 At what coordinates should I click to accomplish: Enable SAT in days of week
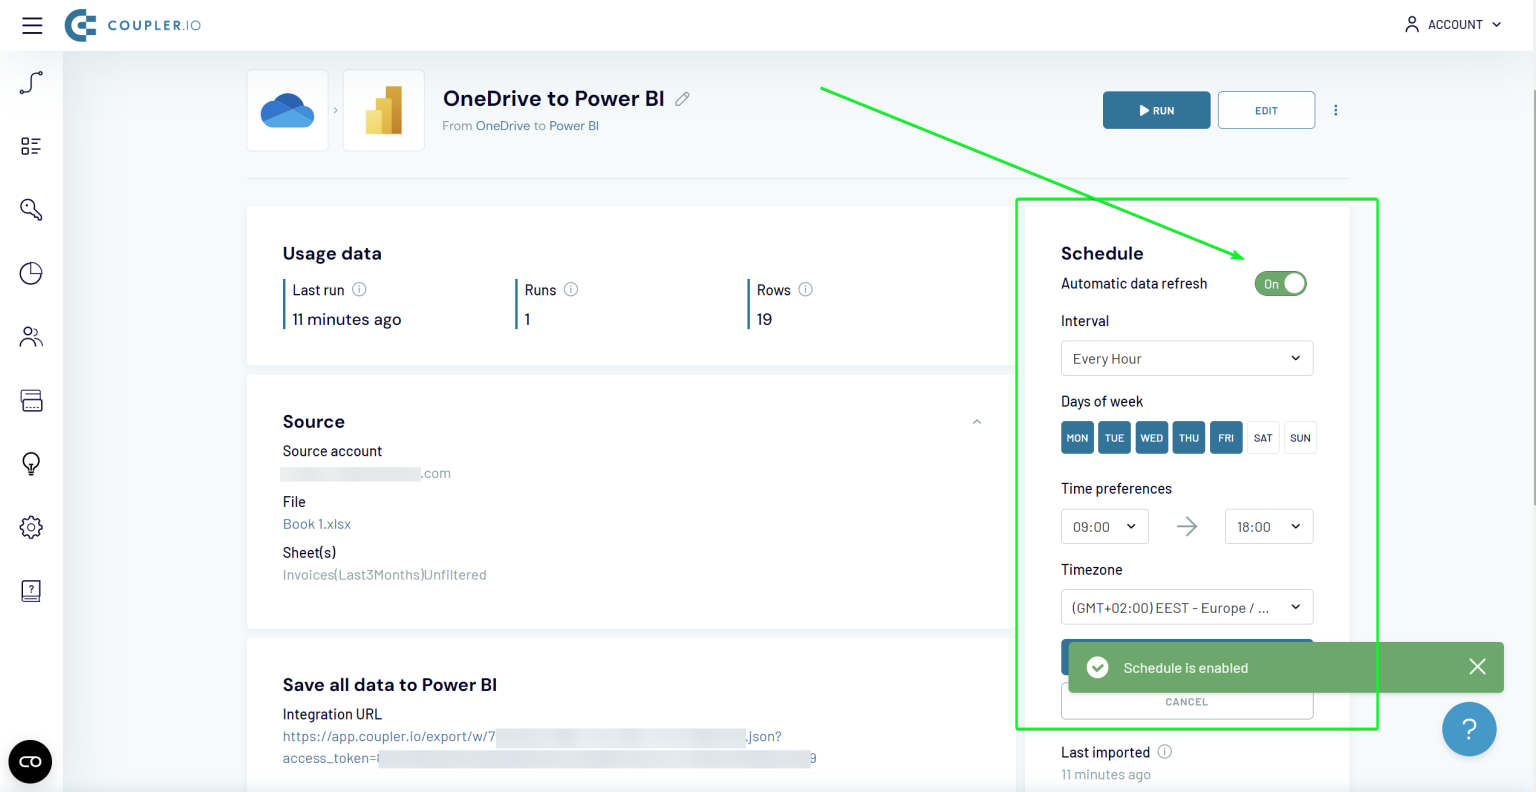tap(1263, 437)
